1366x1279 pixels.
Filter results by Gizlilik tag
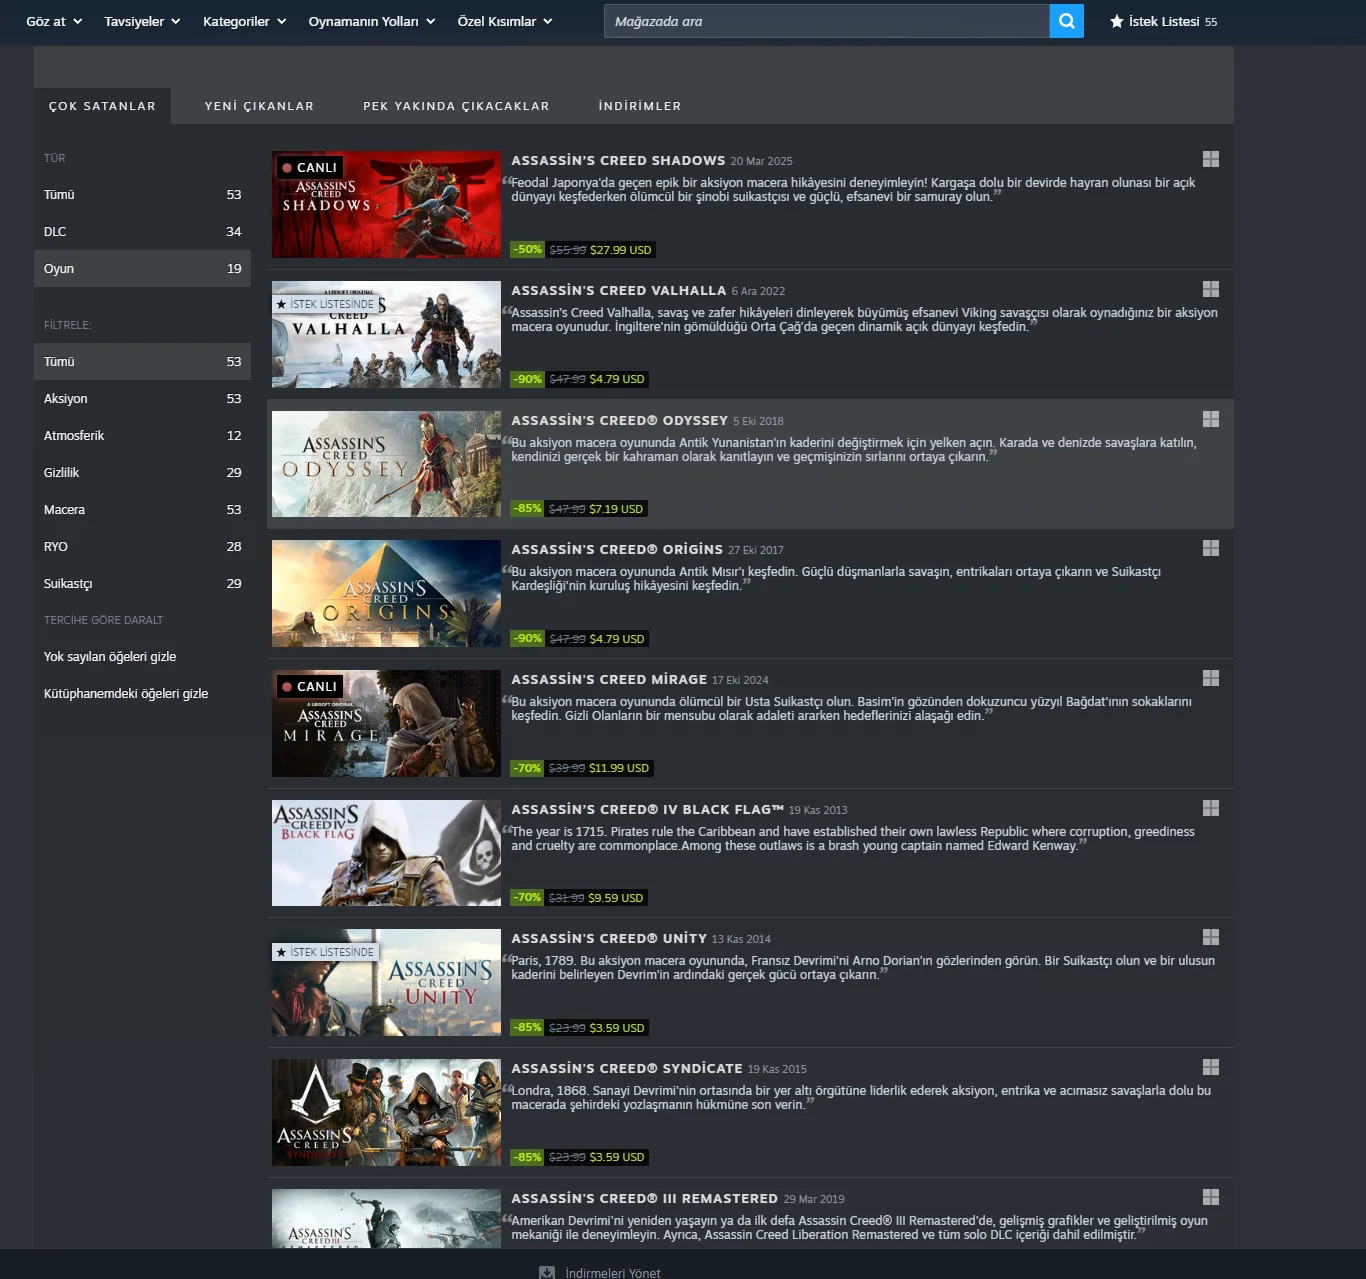click(142, 473)
